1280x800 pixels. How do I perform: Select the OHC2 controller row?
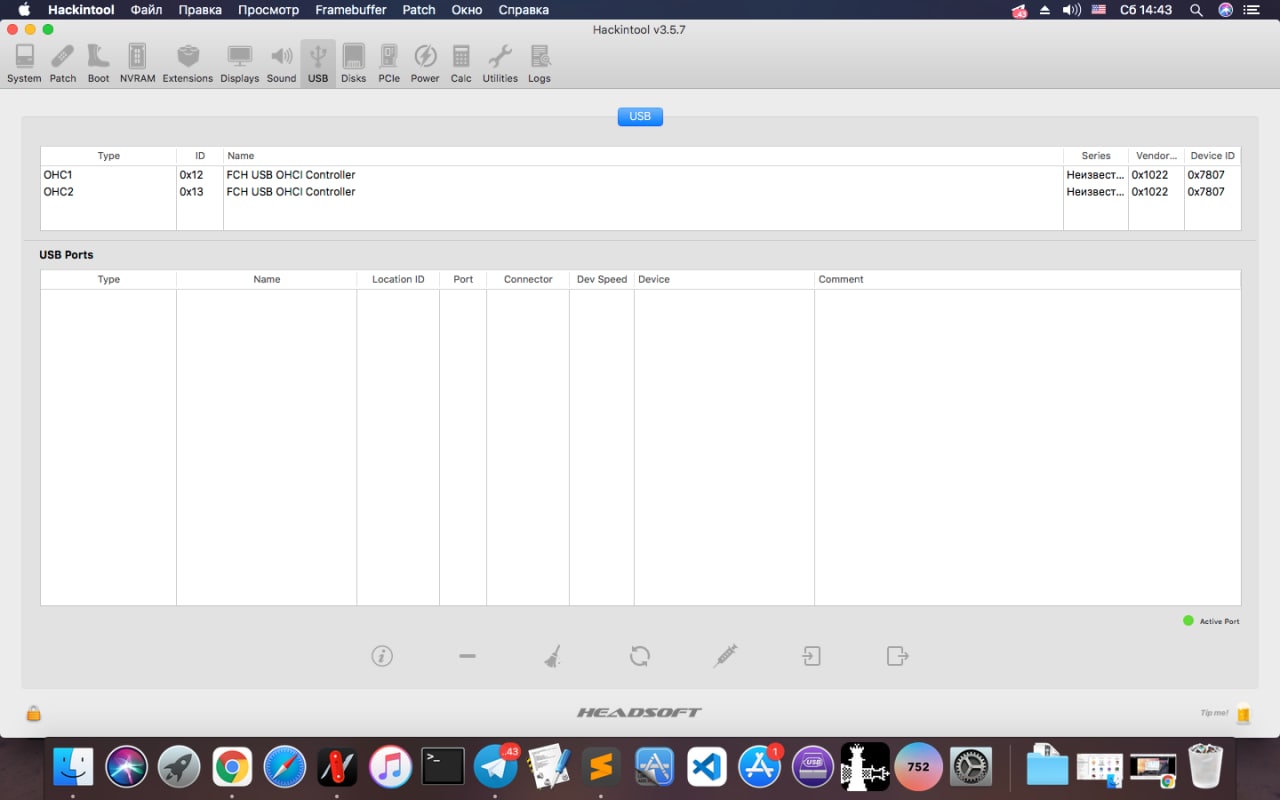(x=640, y=192)
